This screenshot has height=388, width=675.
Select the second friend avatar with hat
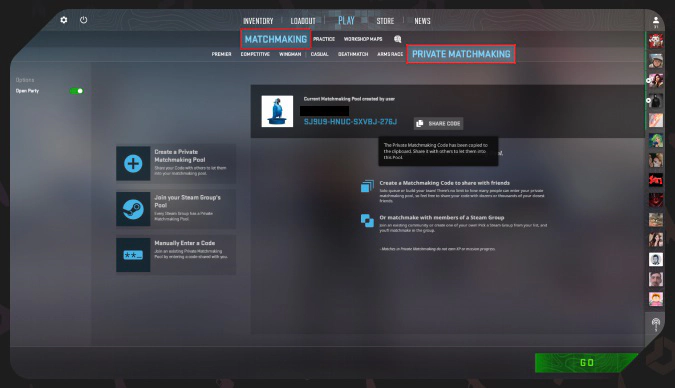[656, 61]
